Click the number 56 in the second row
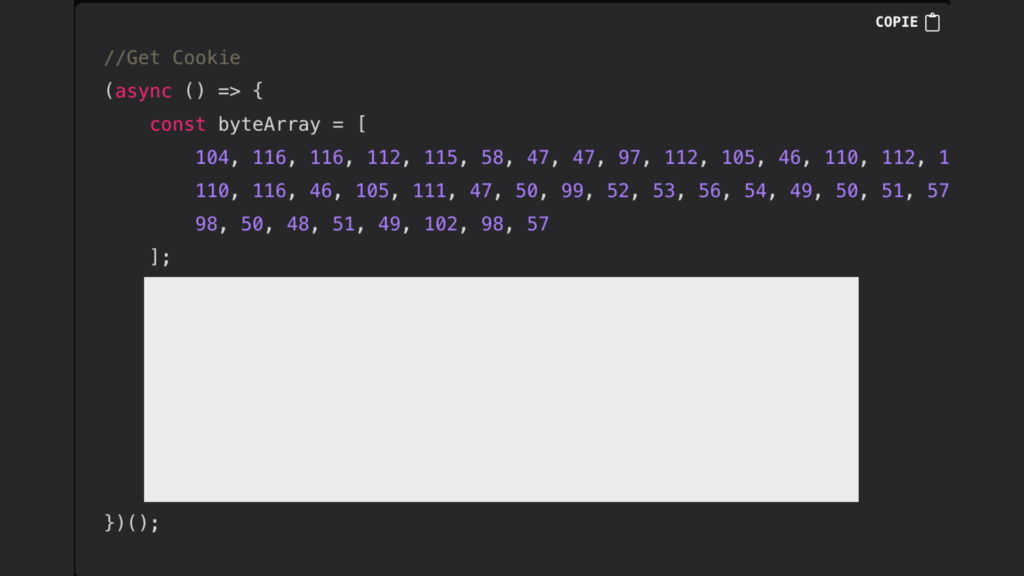The height and width of the screenshot is (576, 1024). 709,191
